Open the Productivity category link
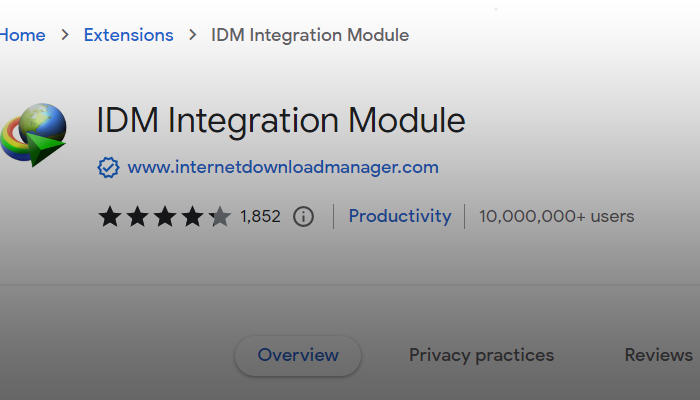 [x=400, y=217]
